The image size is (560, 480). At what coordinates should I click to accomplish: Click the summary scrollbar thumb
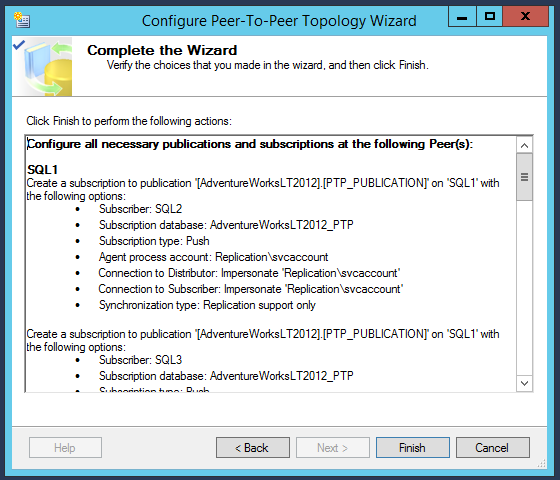point(524,177)
